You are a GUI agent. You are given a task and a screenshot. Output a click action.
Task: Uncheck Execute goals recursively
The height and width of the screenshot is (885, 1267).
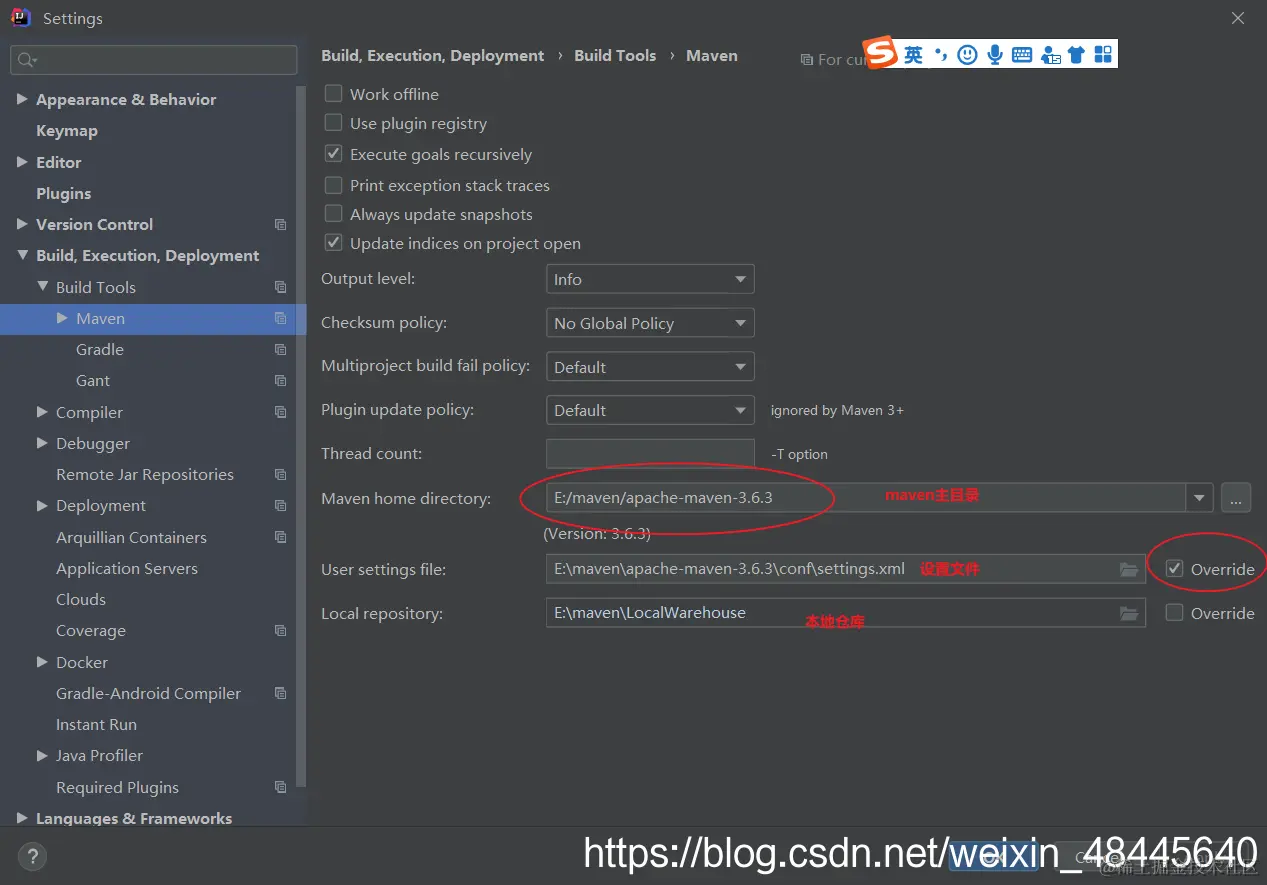pyautogui.click(x=333, y=154)
